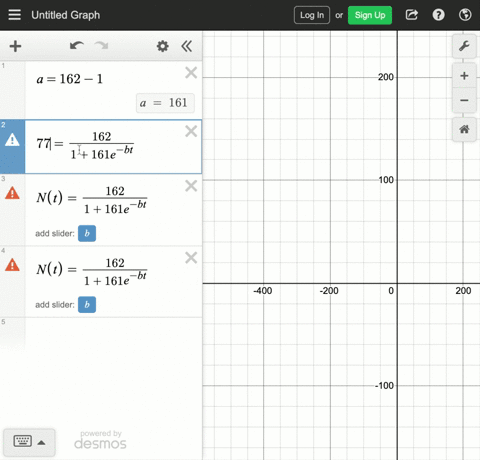Click warning icon on expression 3
Image resolution: width=480 pixels, height=460 pixels.
point(12,193)
